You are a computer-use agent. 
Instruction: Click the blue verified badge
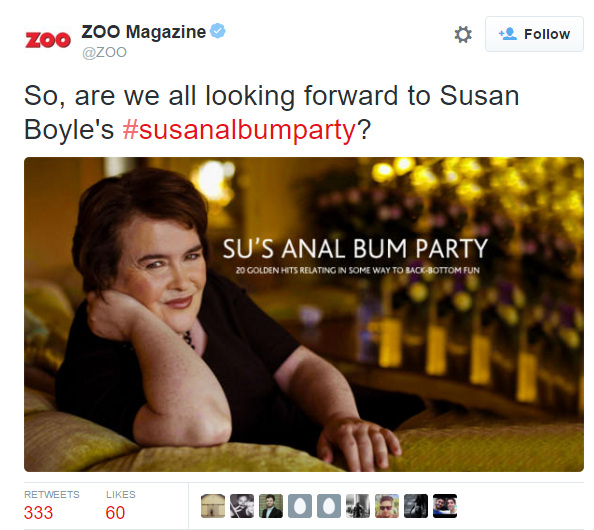pos(218,31)
